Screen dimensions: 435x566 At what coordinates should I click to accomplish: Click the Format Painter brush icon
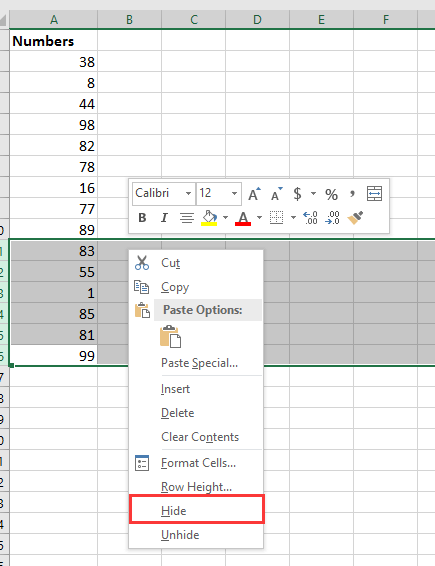[x=355, y=218]
